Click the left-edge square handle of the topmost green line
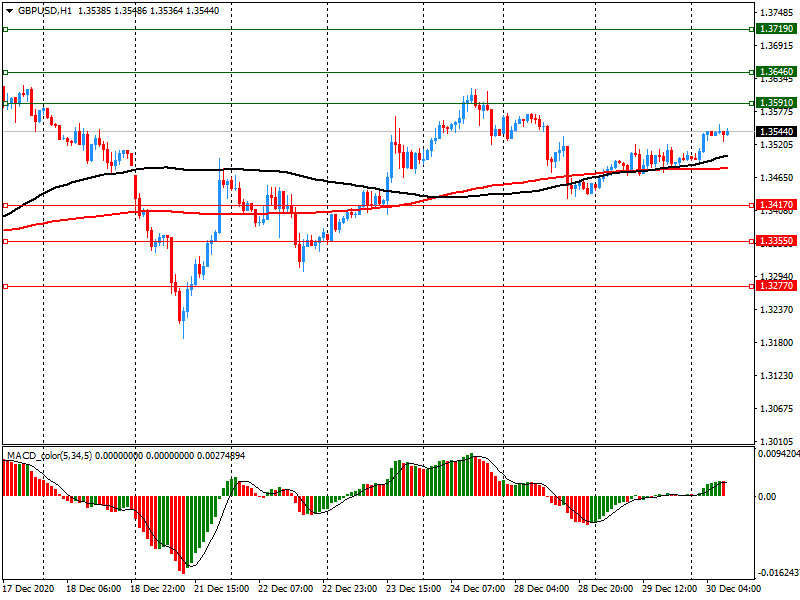Viewport: 800px width, 600px height. coord(5,30)
